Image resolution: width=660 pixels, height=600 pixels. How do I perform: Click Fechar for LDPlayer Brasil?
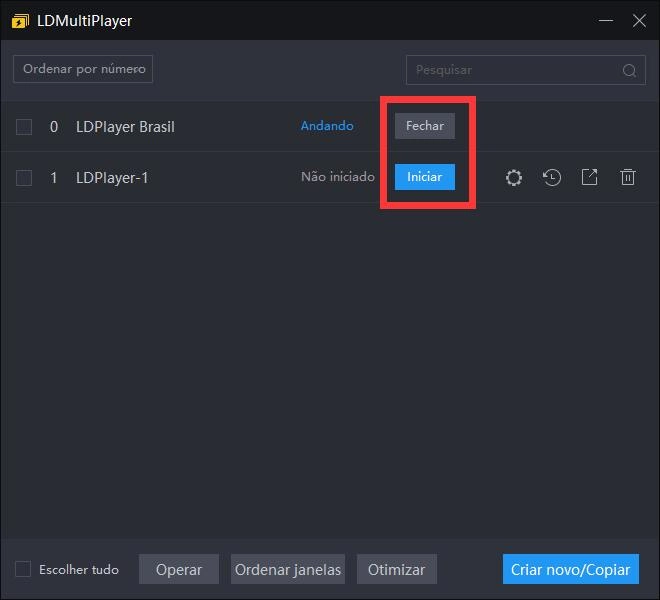[425, 126]
